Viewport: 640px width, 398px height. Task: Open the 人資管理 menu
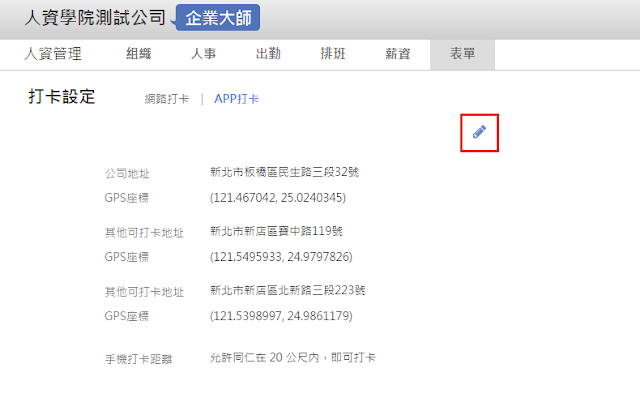[53, 54]
